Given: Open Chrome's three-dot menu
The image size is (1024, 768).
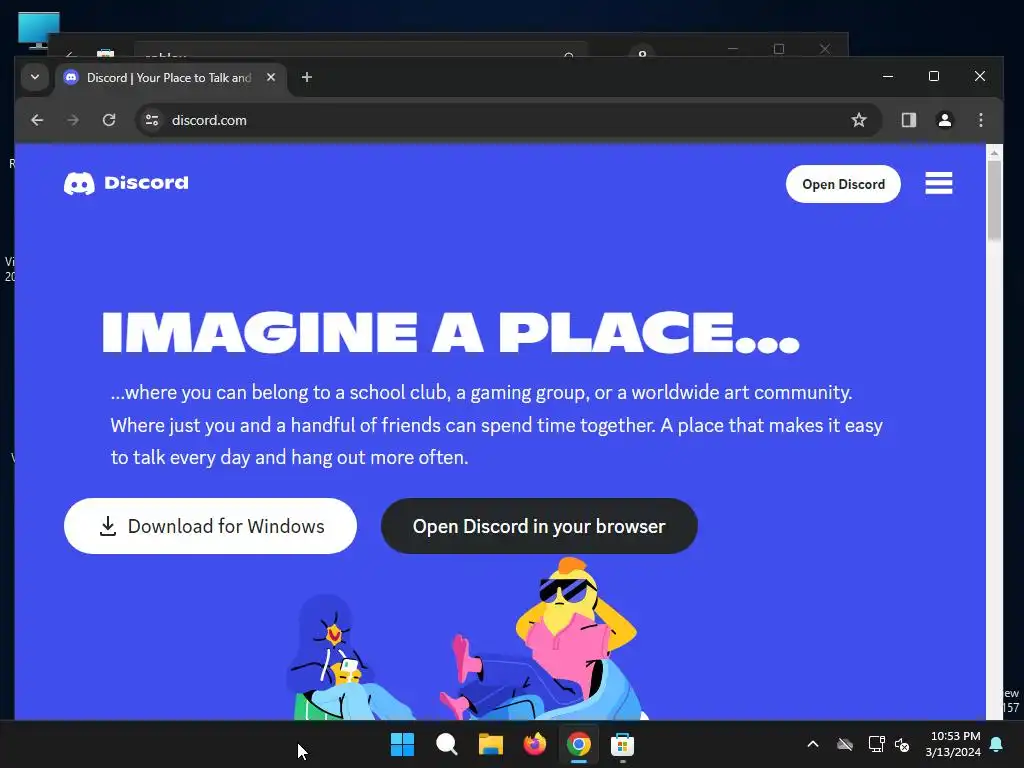Looking at the screenshot, I should pos(980,120).
